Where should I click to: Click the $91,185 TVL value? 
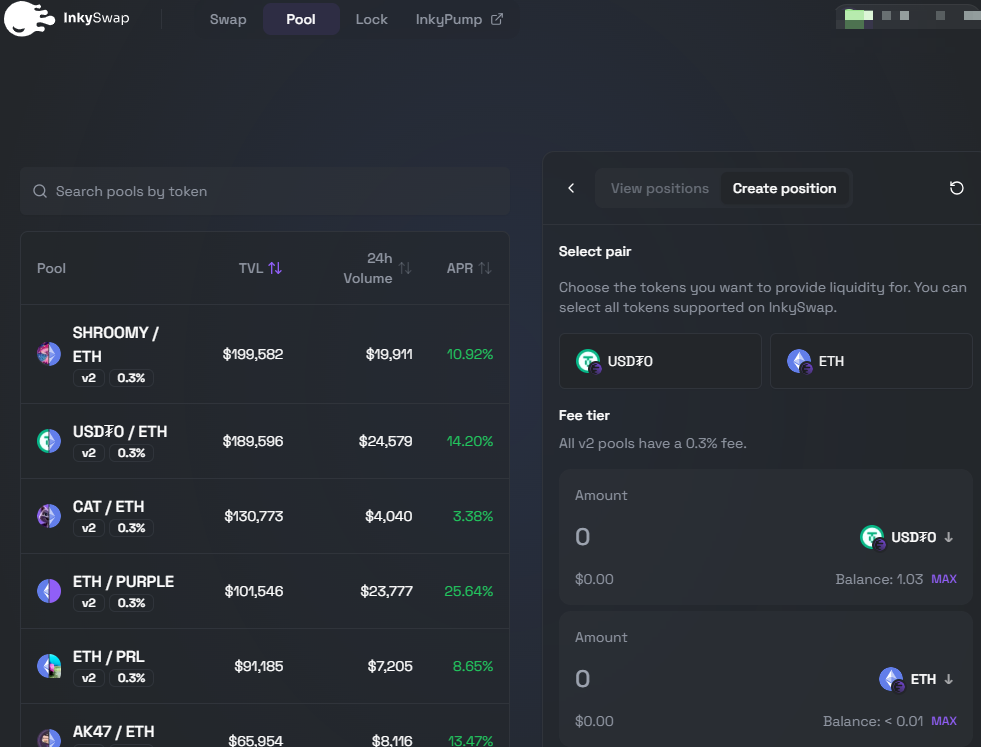[258, 666]
